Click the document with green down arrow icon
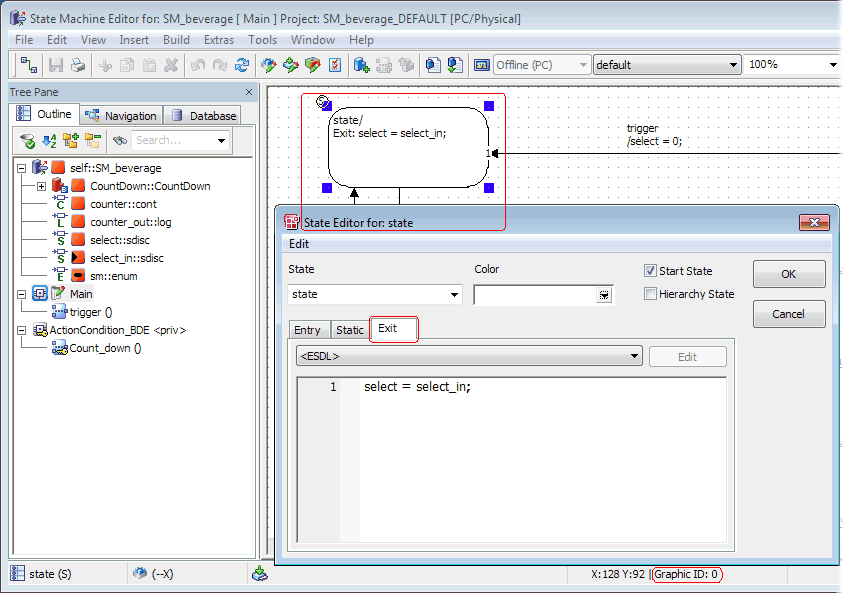Screen dimensions: 845x593 pos(455,65)
